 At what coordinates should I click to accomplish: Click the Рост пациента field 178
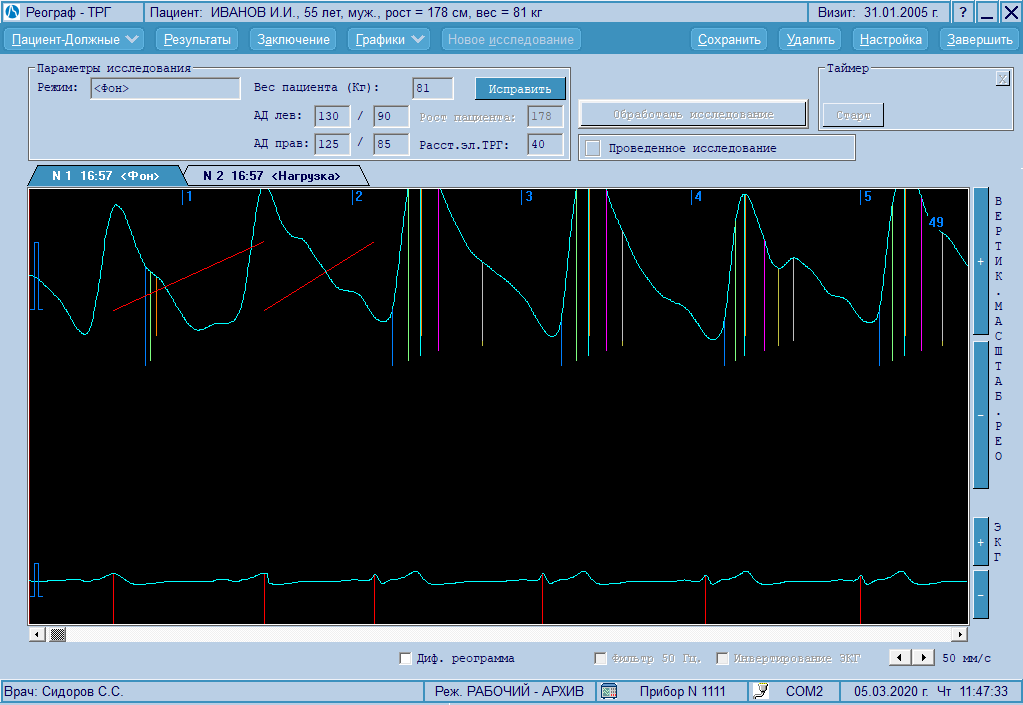coord(545,116)
